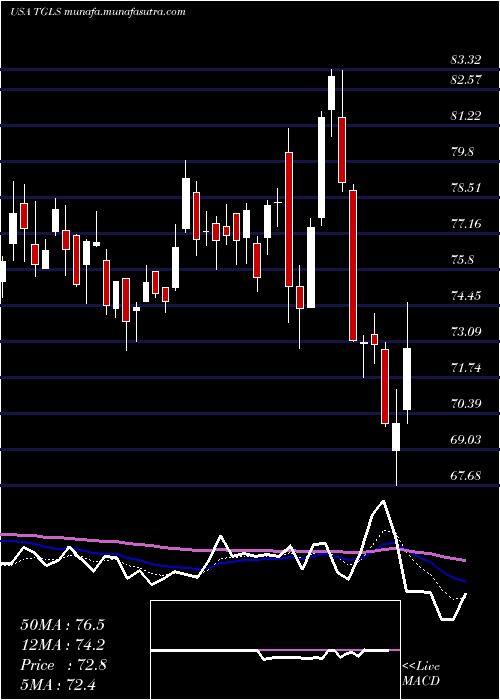Click the 83.32 price level label
Viewport: 500px width, 700px height.
click(466, 60)
